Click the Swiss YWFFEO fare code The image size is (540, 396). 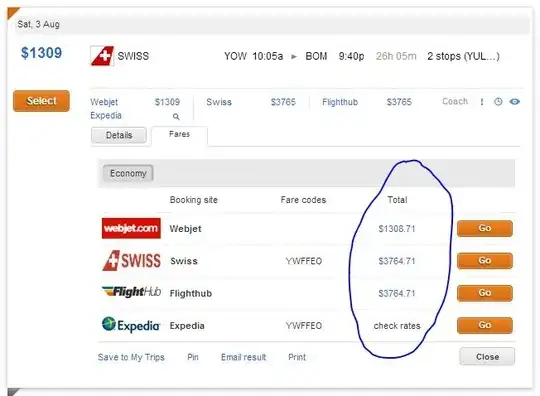[304, 261]
